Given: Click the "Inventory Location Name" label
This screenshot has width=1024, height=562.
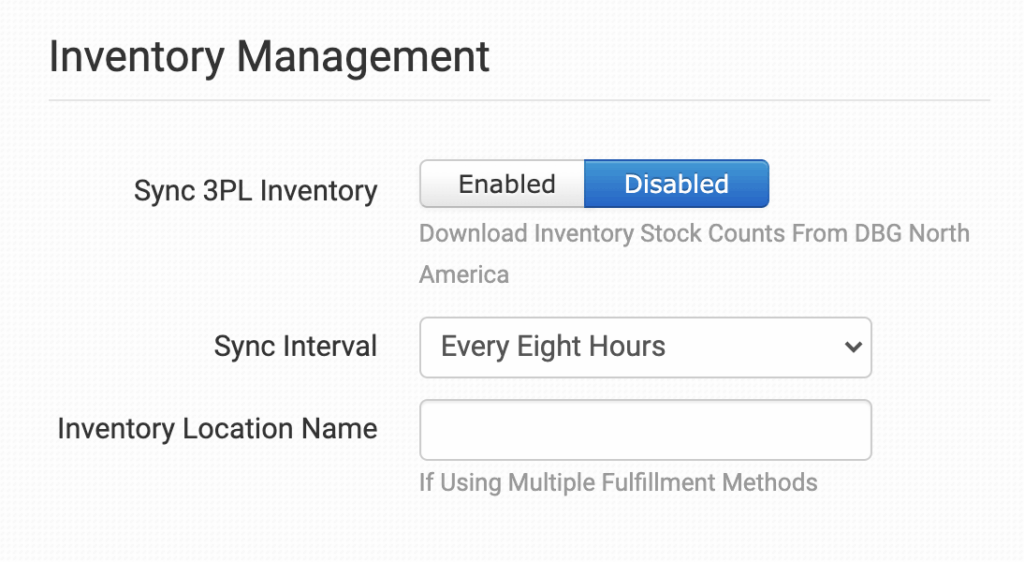Looking at the screenshot, I should tap(217, 429).
